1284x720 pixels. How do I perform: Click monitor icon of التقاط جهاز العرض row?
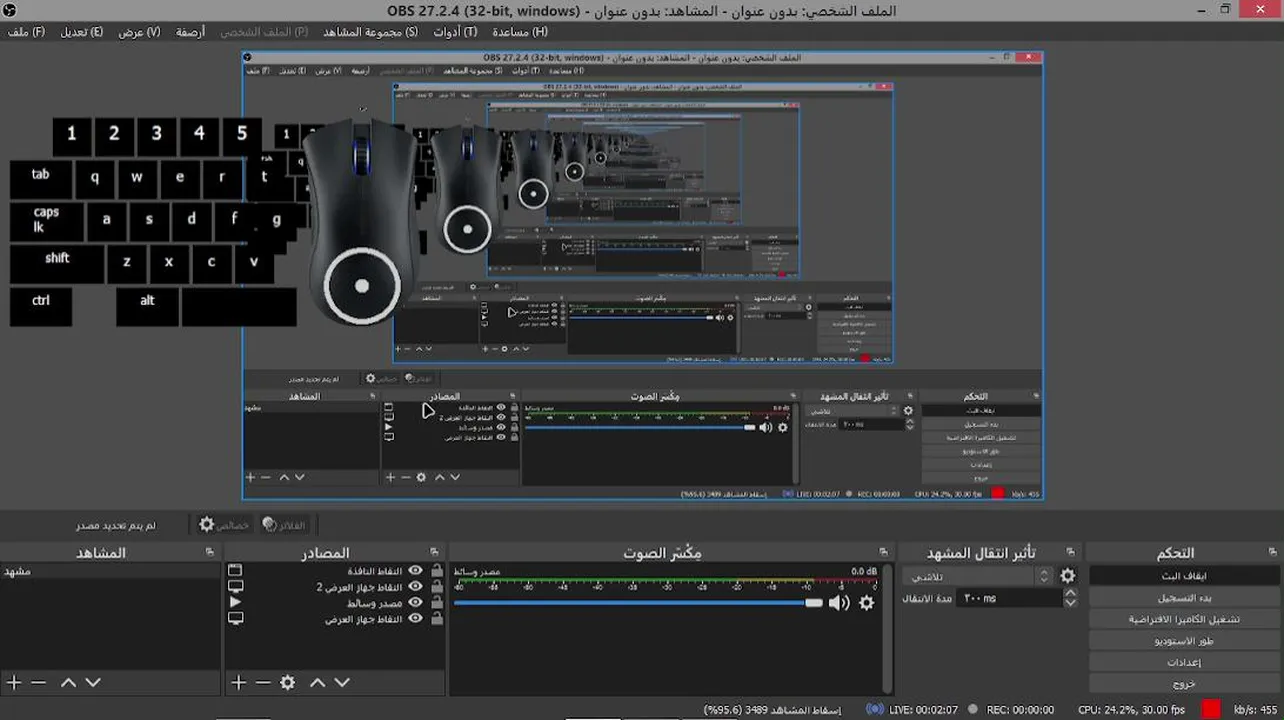tap(236, 619)
